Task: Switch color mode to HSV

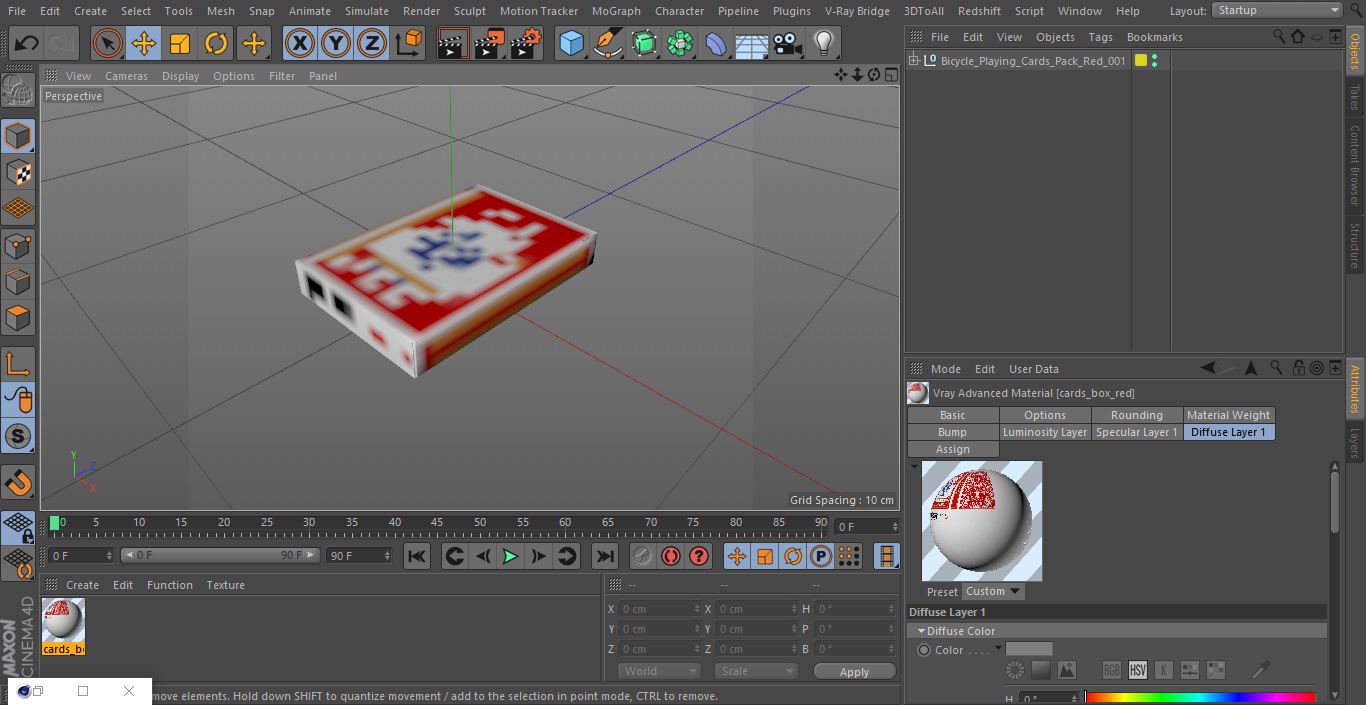Action: 1137,670
